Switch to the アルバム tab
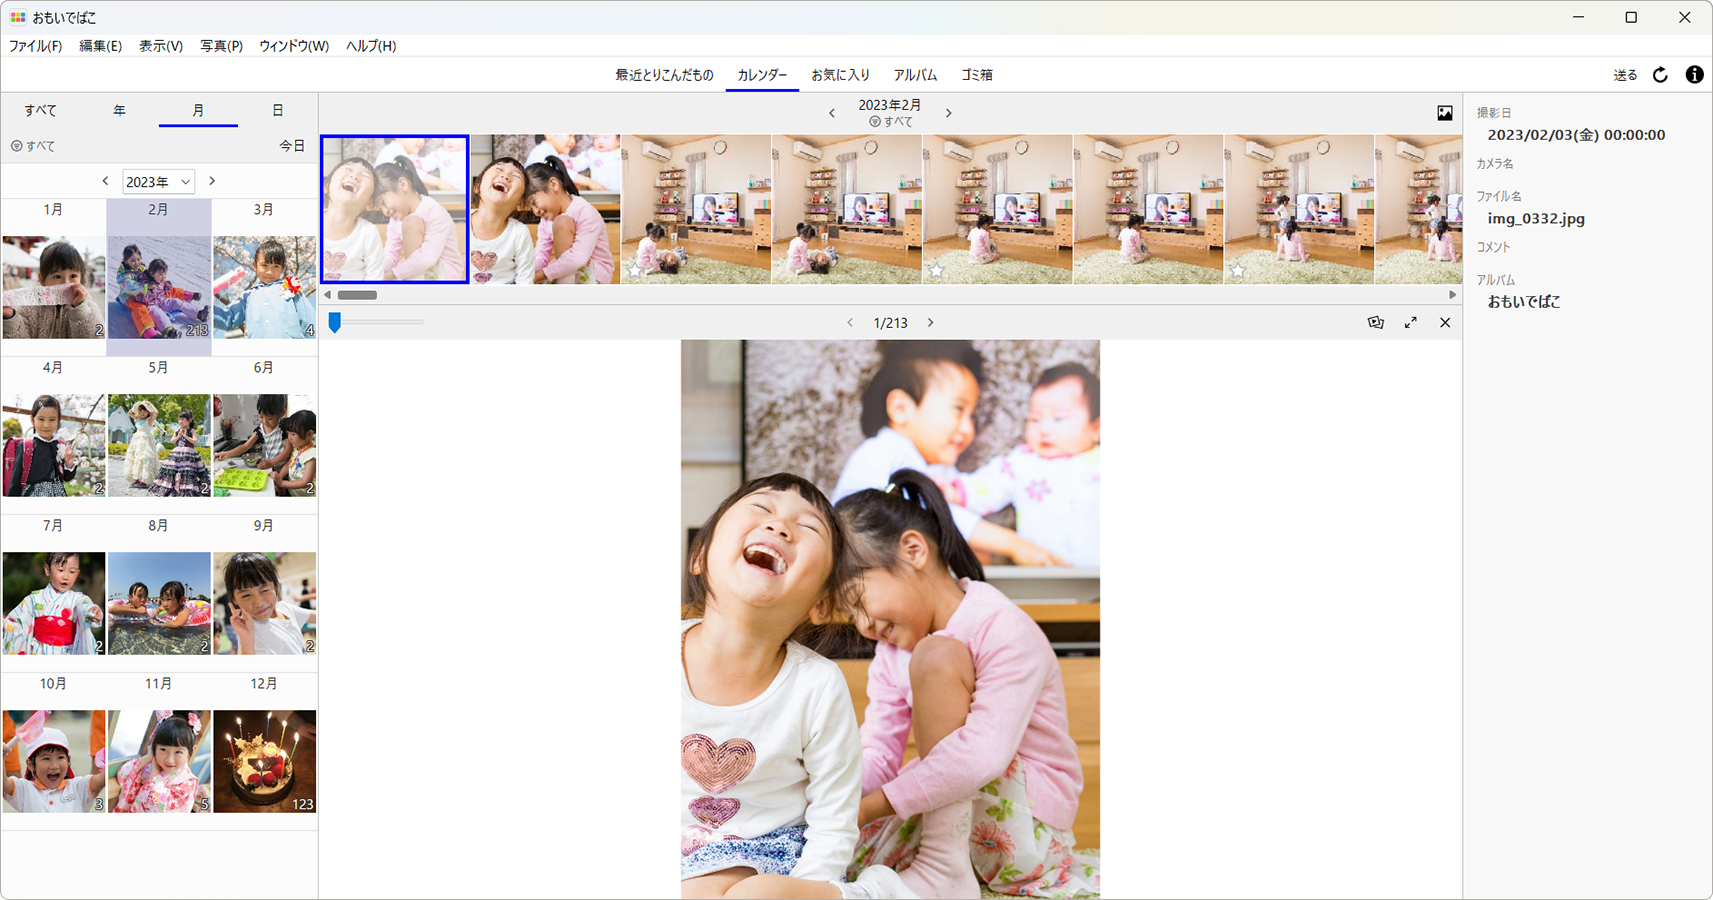The width and height of the screenshot is (1713, 900). tap(916, 74)
